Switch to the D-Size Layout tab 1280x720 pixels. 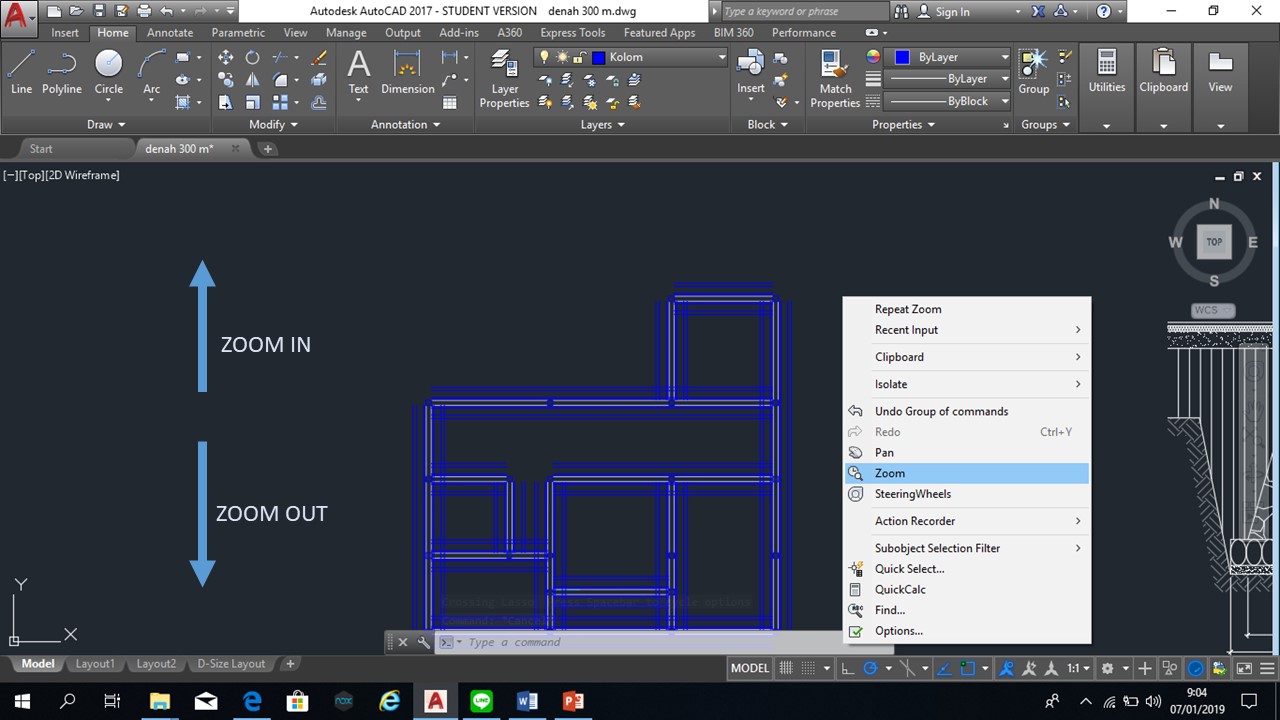pyautogui.click(x=231, y=663)
